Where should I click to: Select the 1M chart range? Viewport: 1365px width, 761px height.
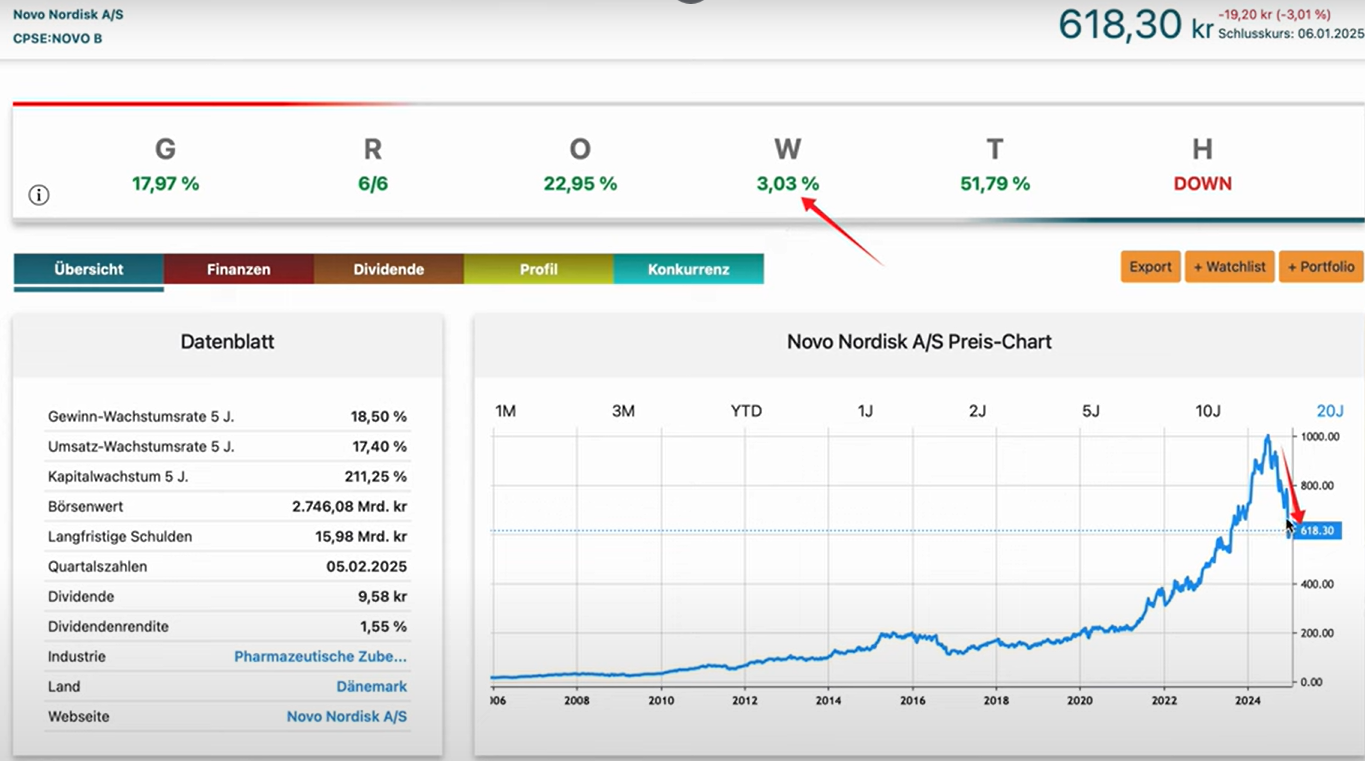coord(506,411)
